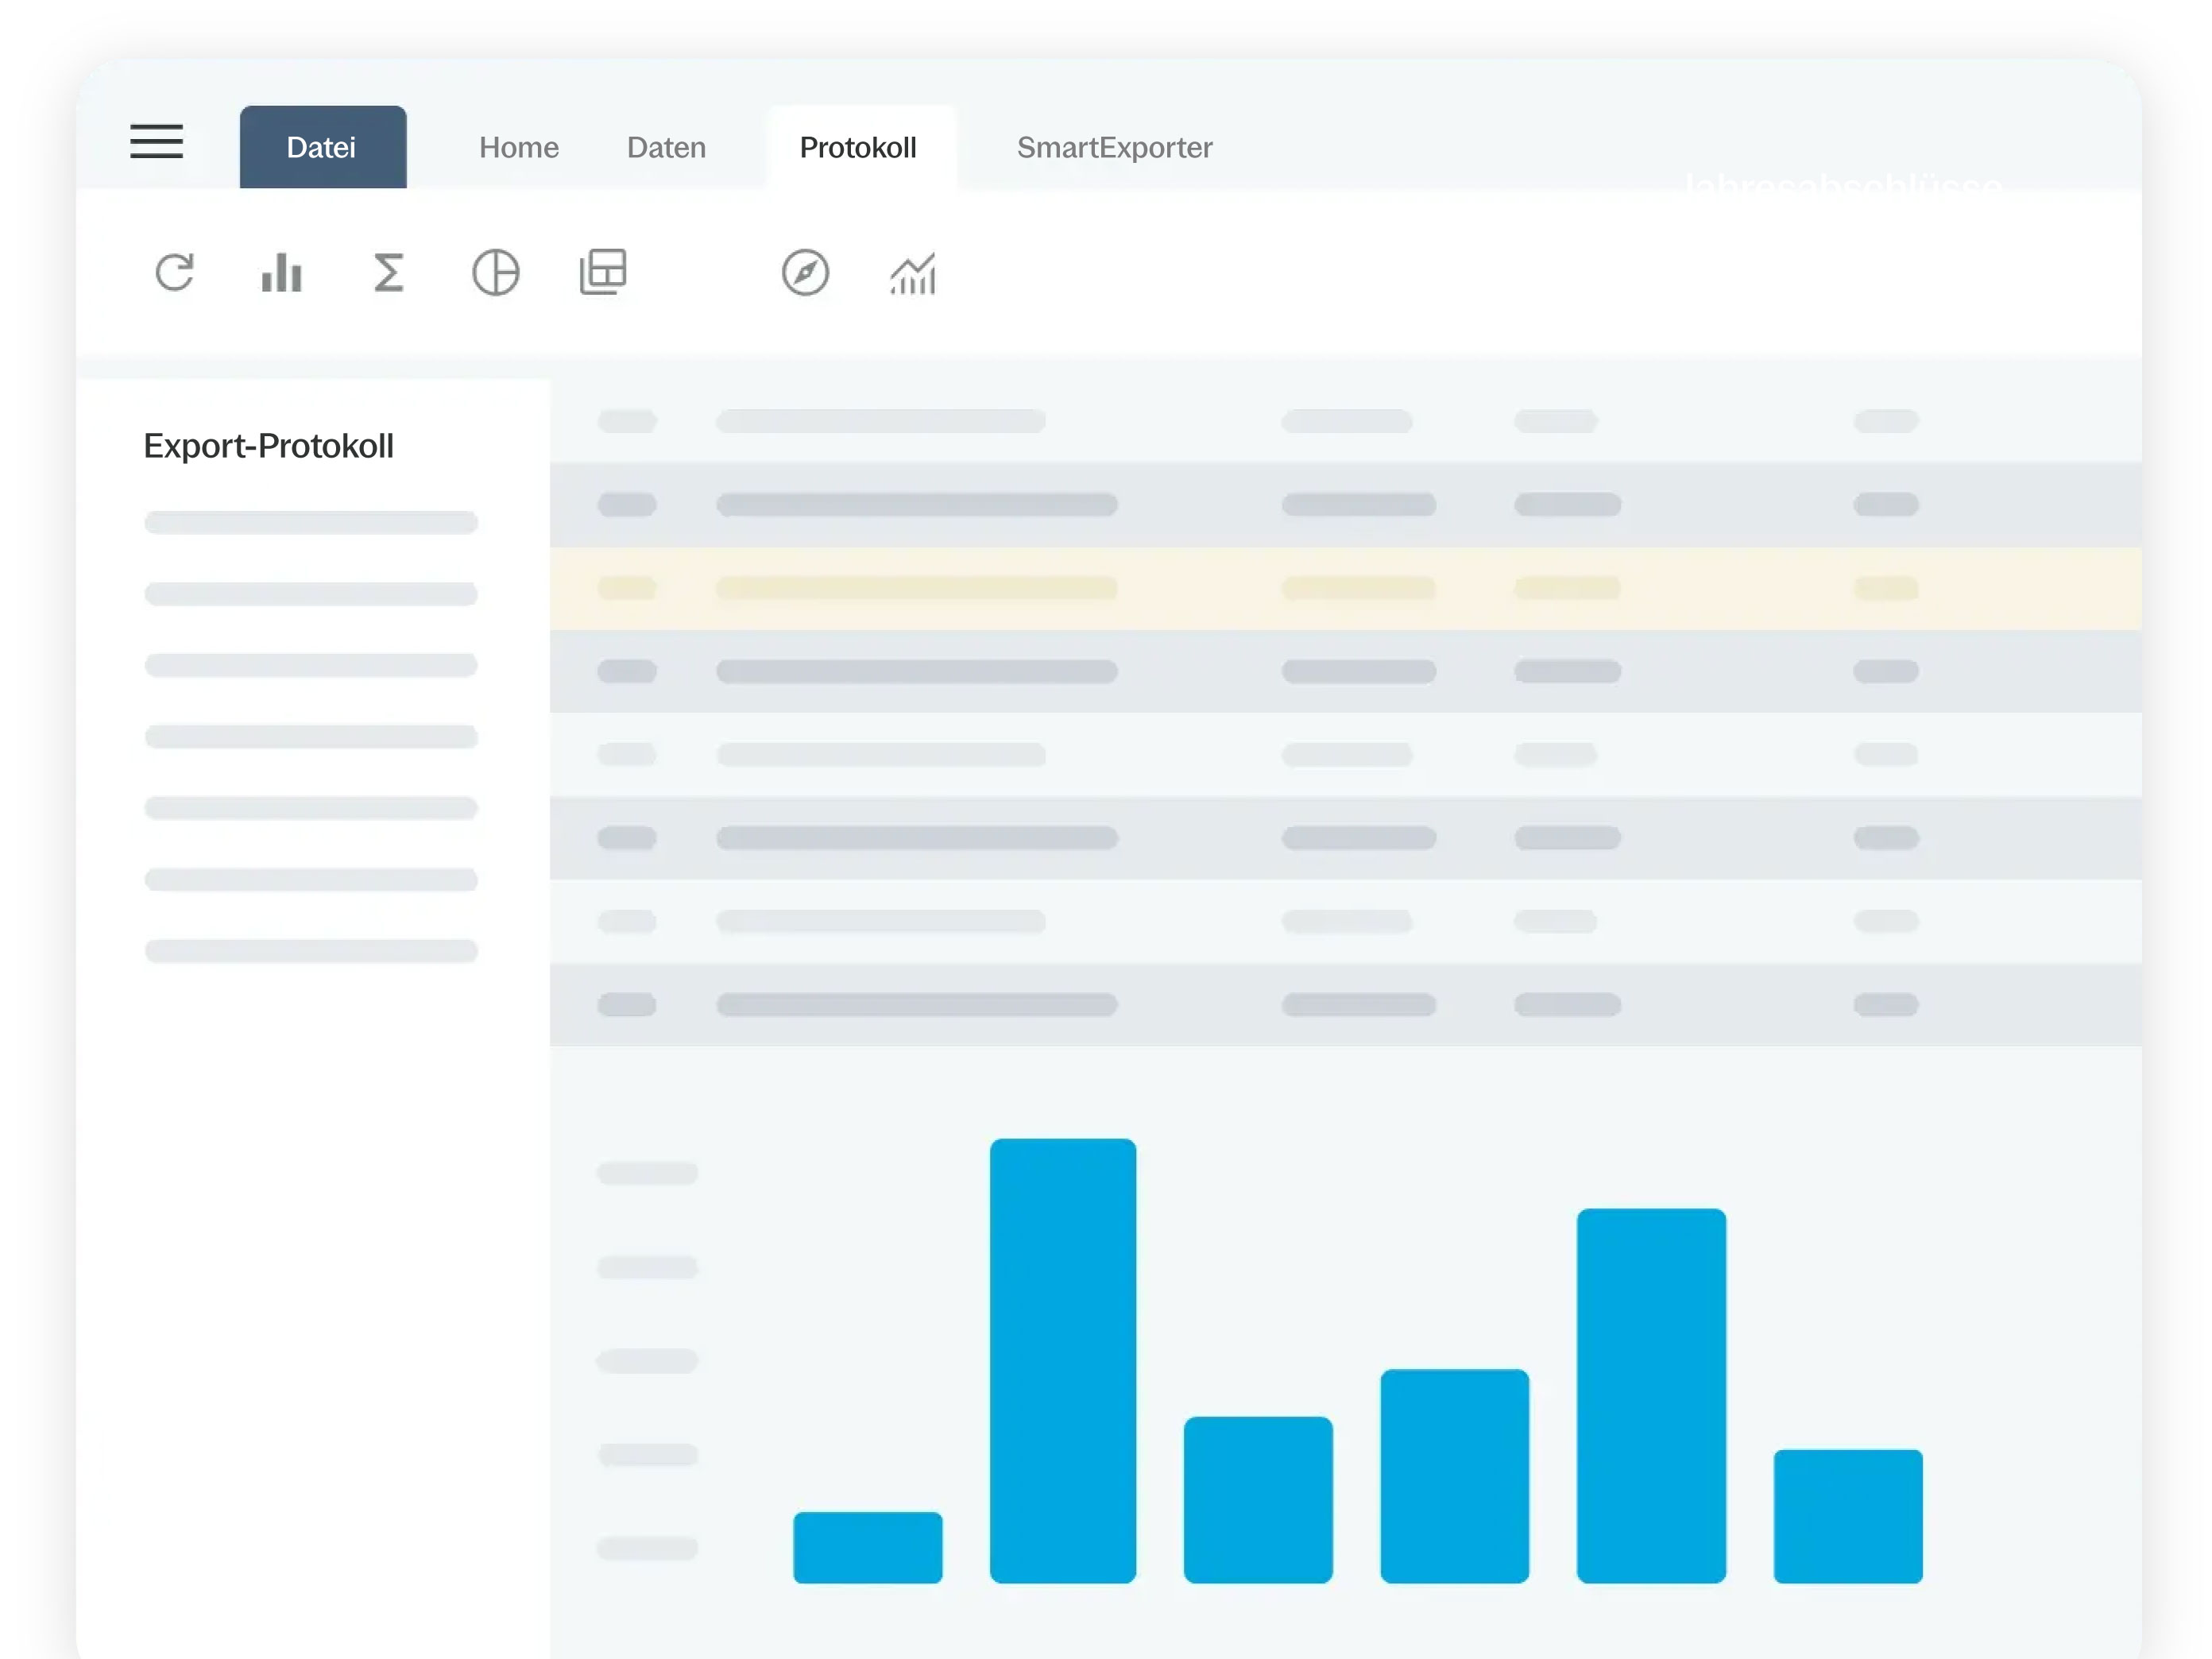The height and width of the screenshot is (1659, 2212).
Task: Switch to bar chart visualization
Action: 282,272
